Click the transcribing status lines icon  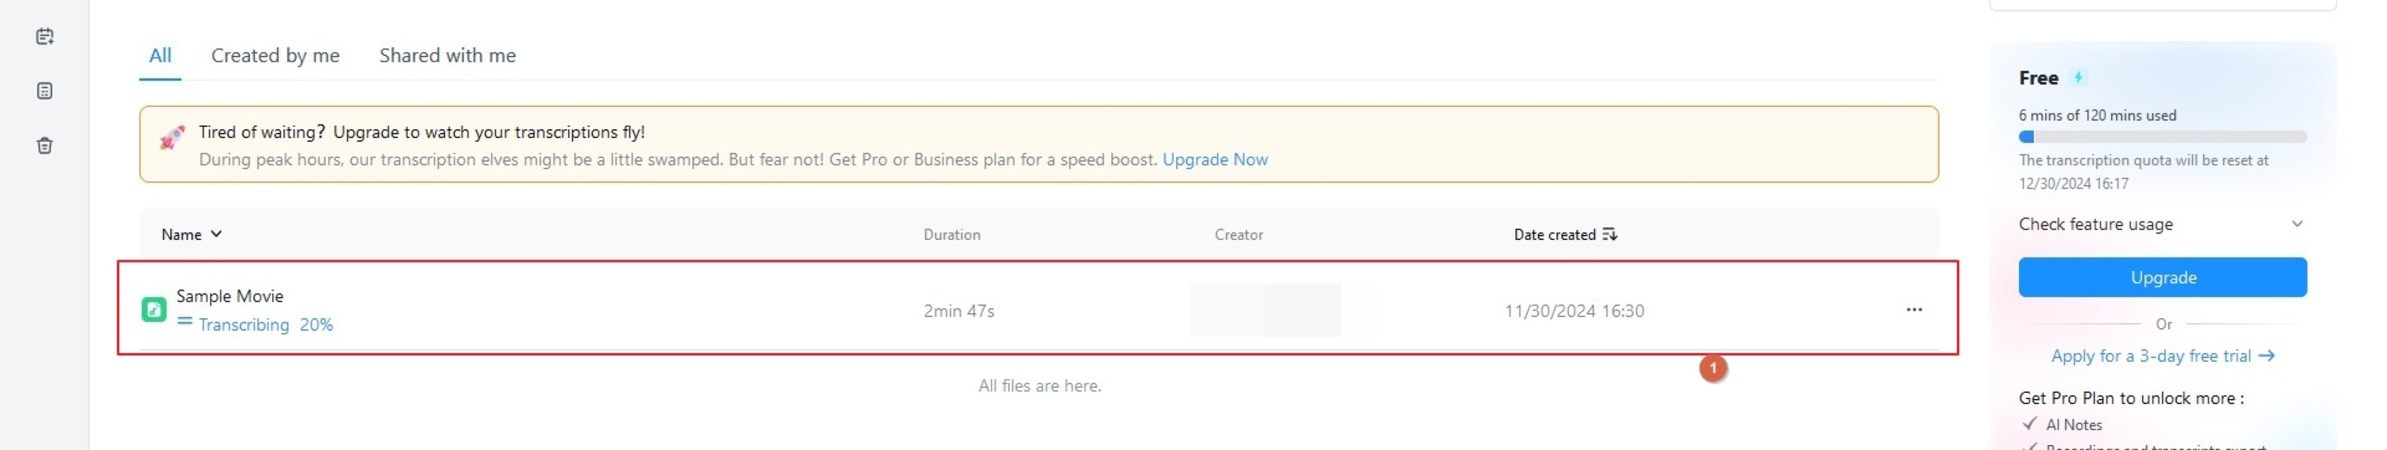click(184, 322)
